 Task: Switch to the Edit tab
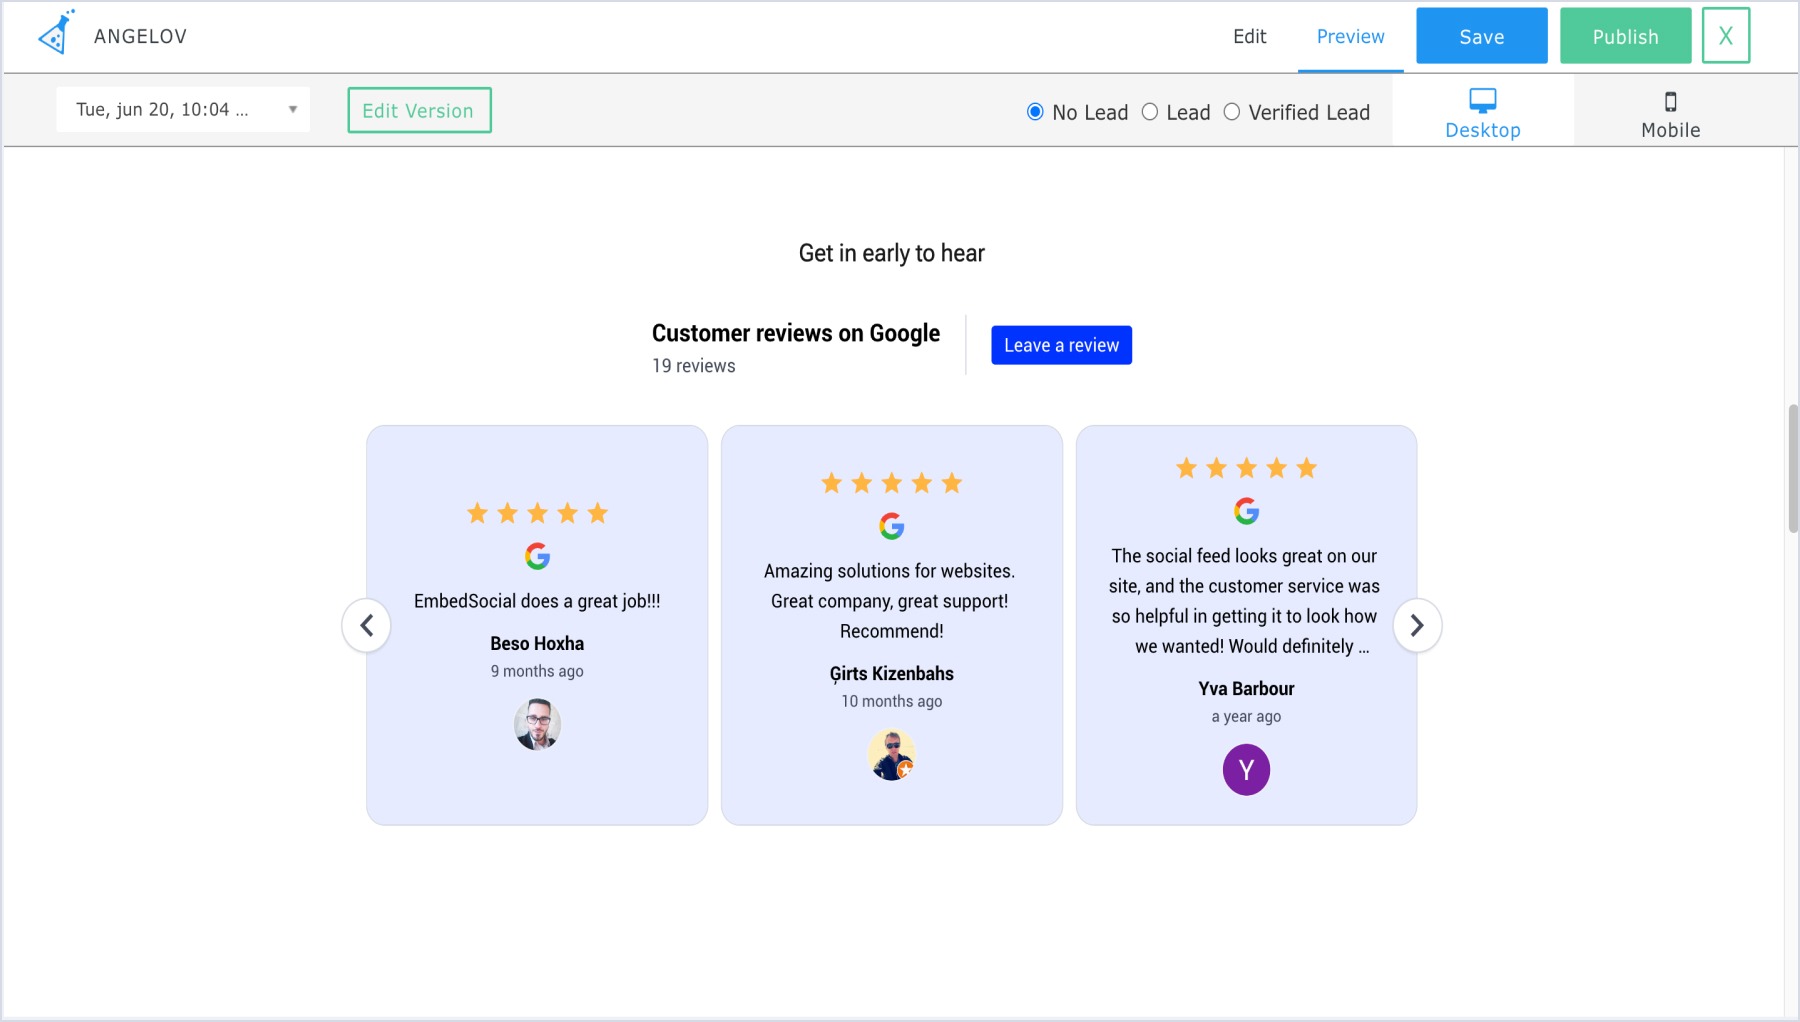point(1249,37)
